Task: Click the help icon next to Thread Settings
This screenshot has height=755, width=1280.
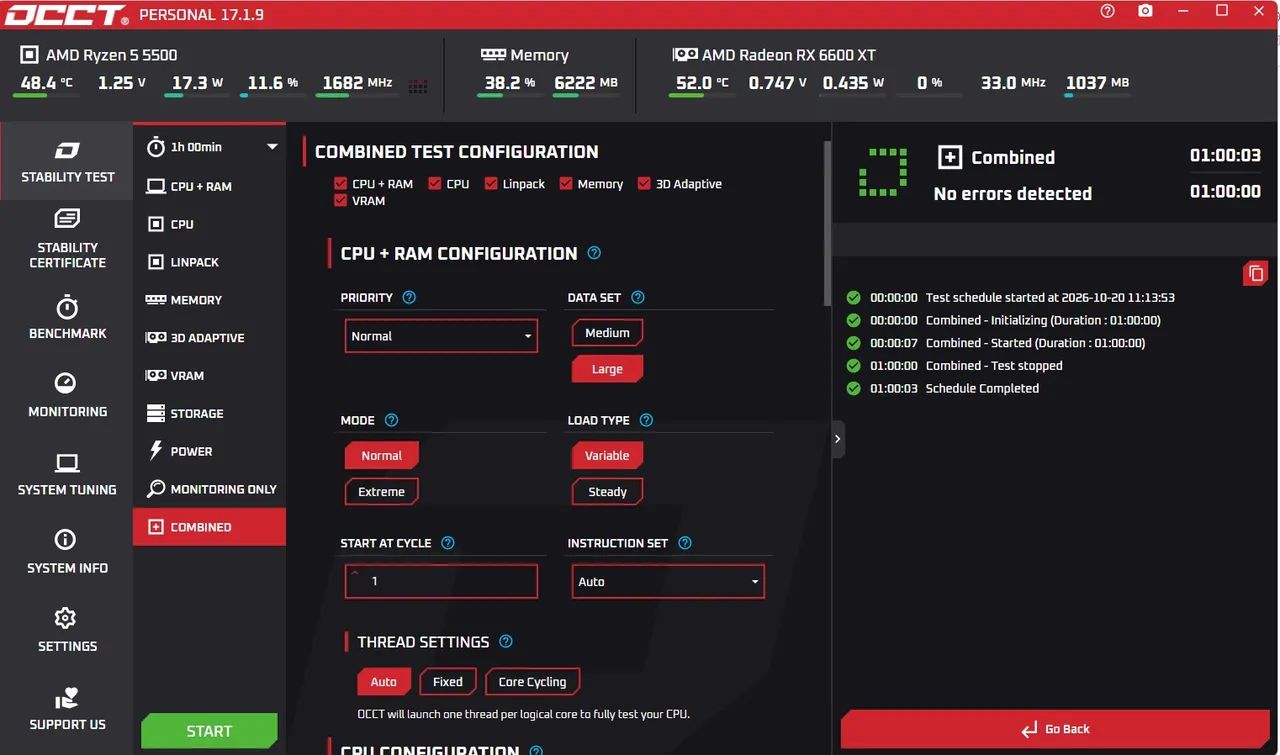Action: pos(506,641)
